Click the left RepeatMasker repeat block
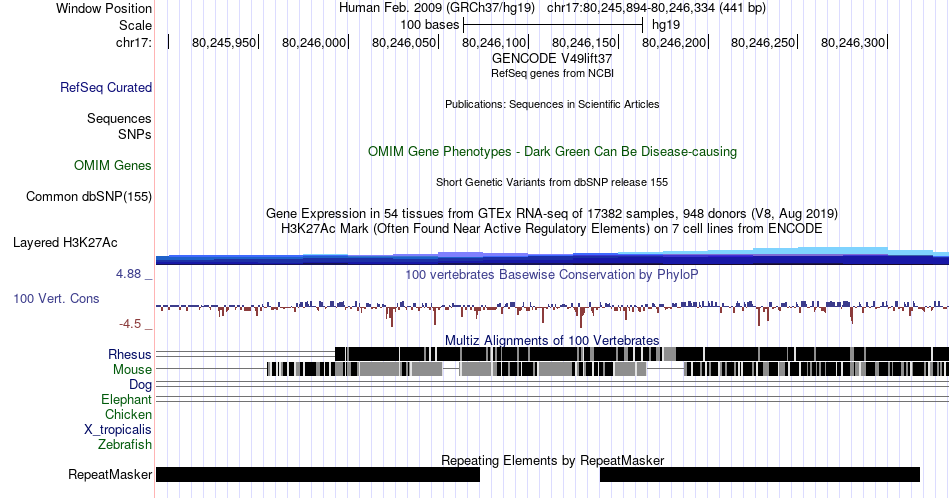The height and width of the screenshot is (498, 950). pyautogui.click(x=317, y=474)
